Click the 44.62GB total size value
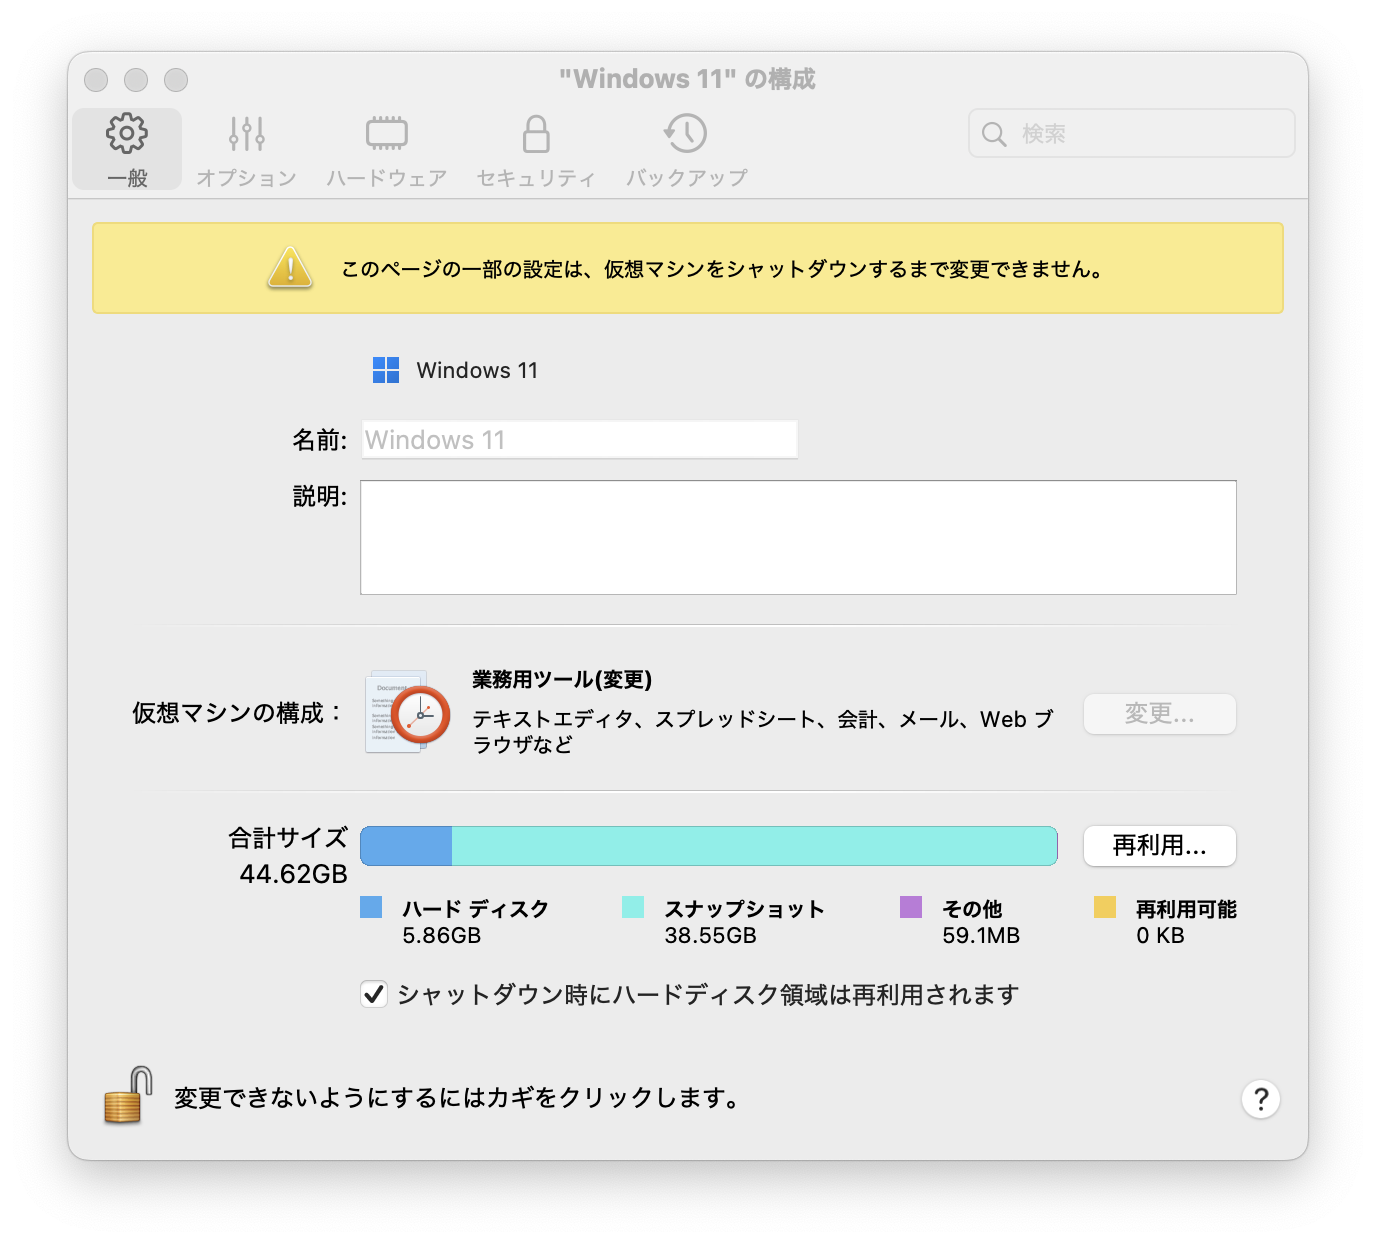The width and height of the screenshot is (1376, 1244). pos(293,874)
